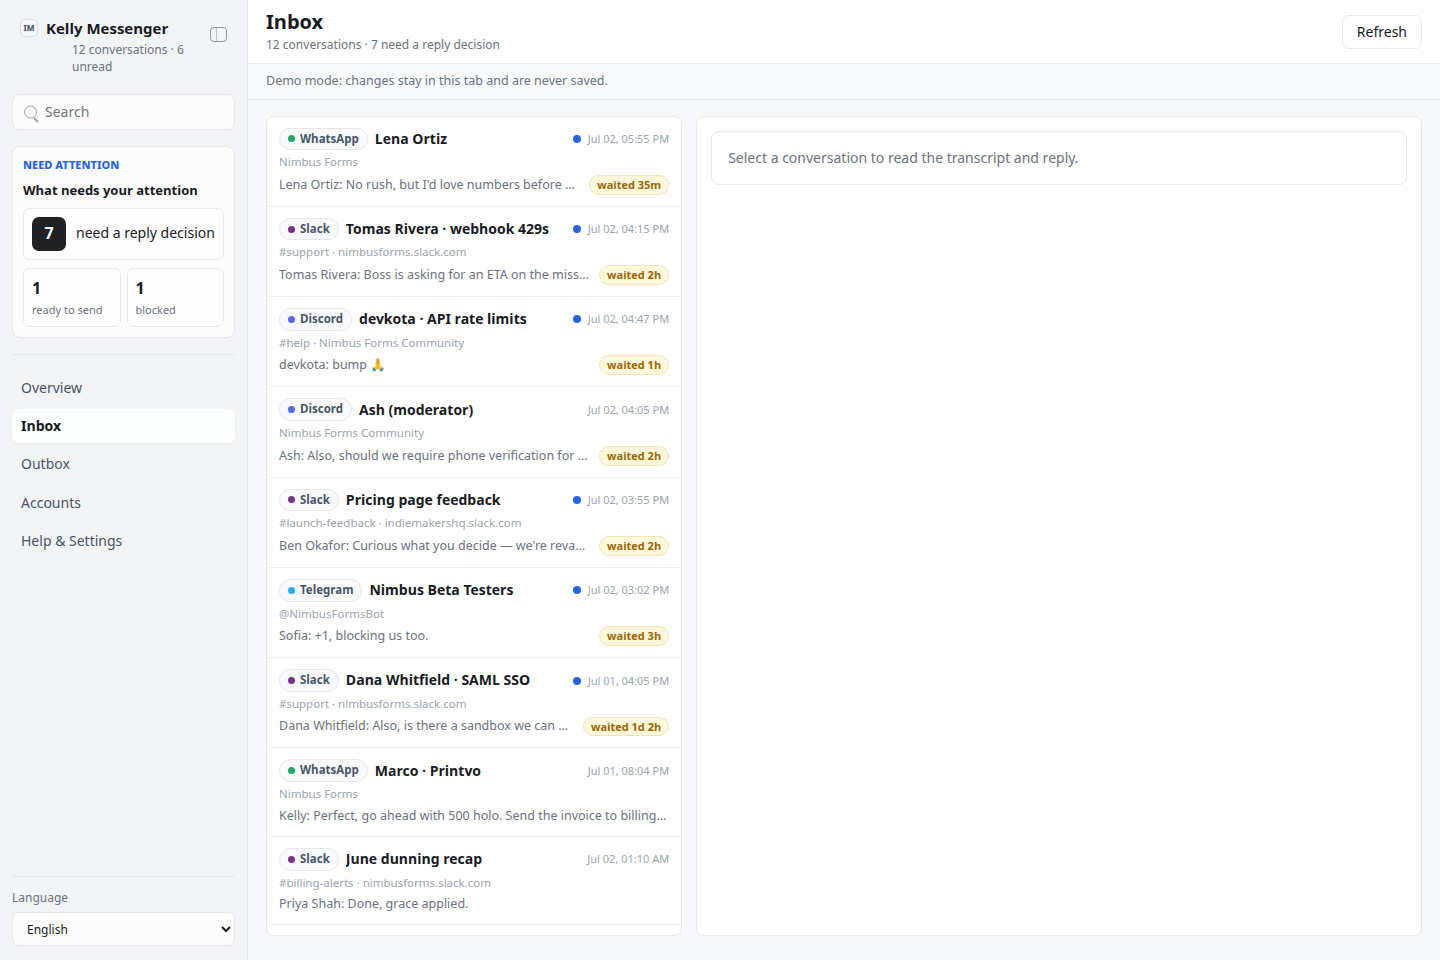Open the 7 need a reply decision card
The width and height of the screenshot is (1440, 960).
(123, 234)
